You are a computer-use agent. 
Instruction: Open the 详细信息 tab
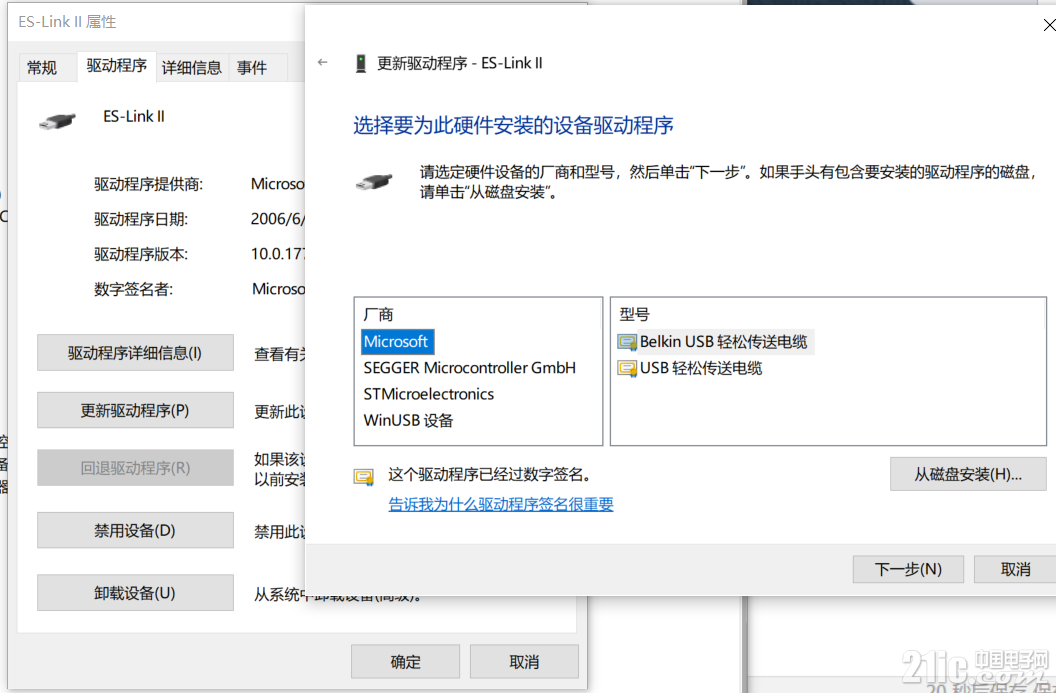tap(192, 67)
